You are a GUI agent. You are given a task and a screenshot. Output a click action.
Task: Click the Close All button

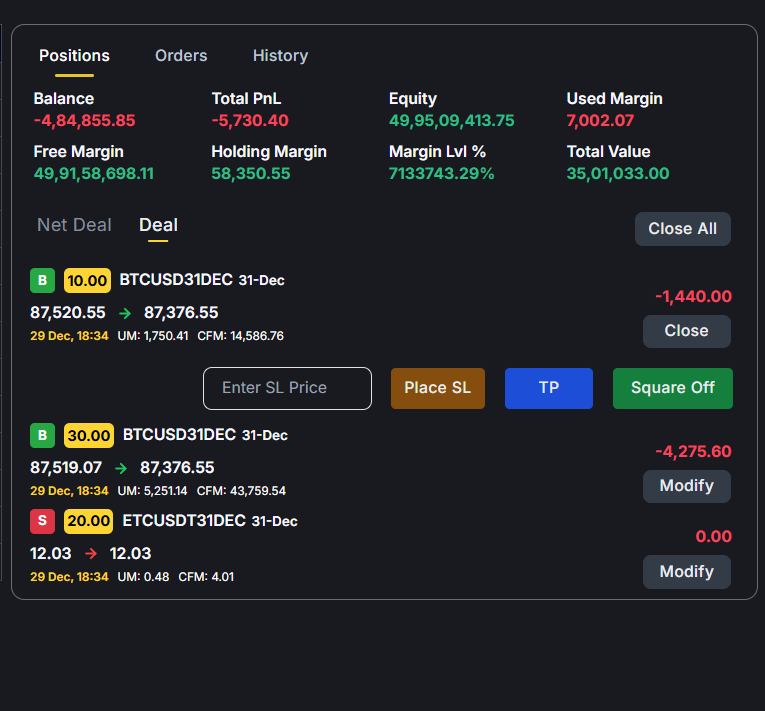682,229
